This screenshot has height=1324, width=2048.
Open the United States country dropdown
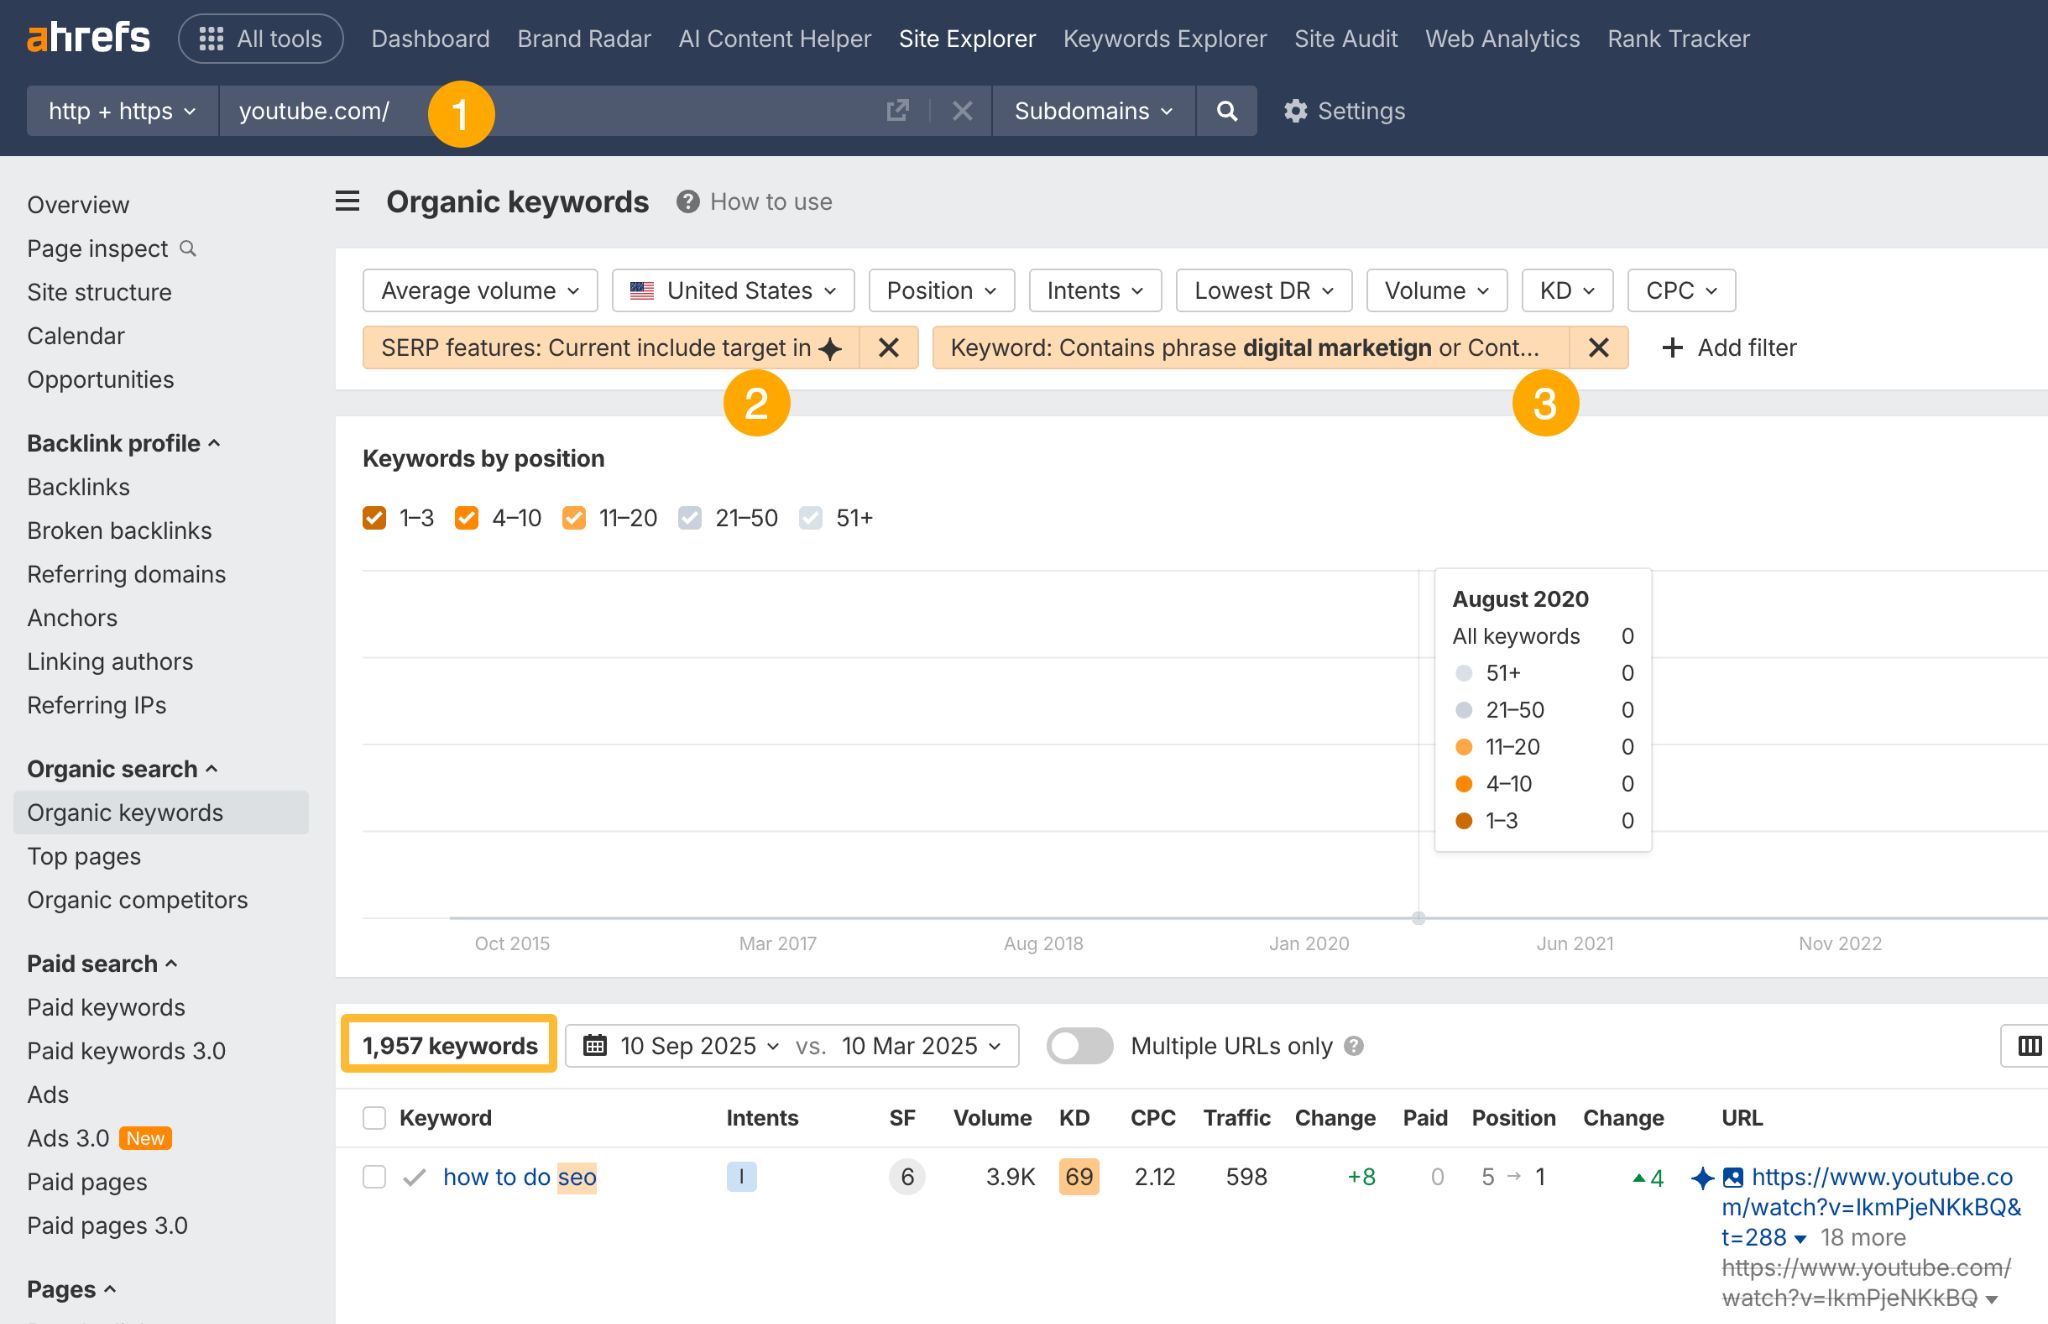pyautogui.click(x=733, y=290)
